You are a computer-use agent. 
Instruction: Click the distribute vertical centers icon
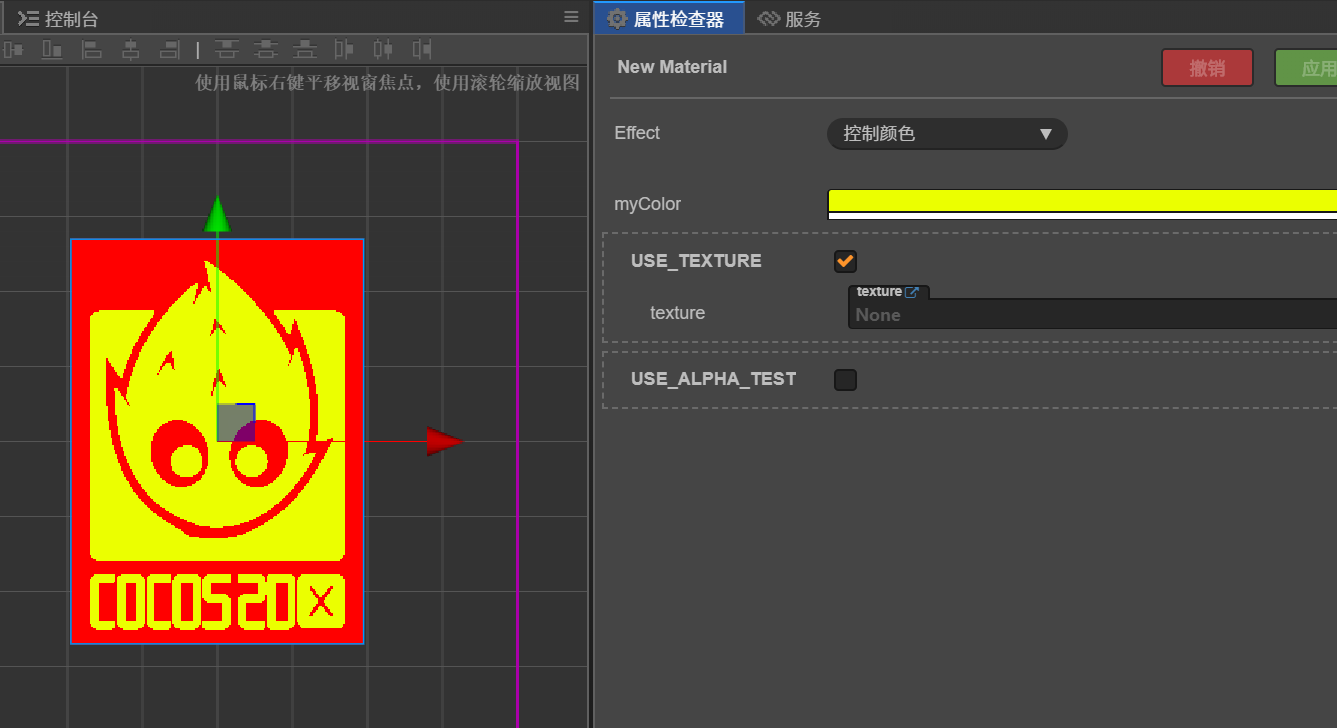tap(266, 49)
